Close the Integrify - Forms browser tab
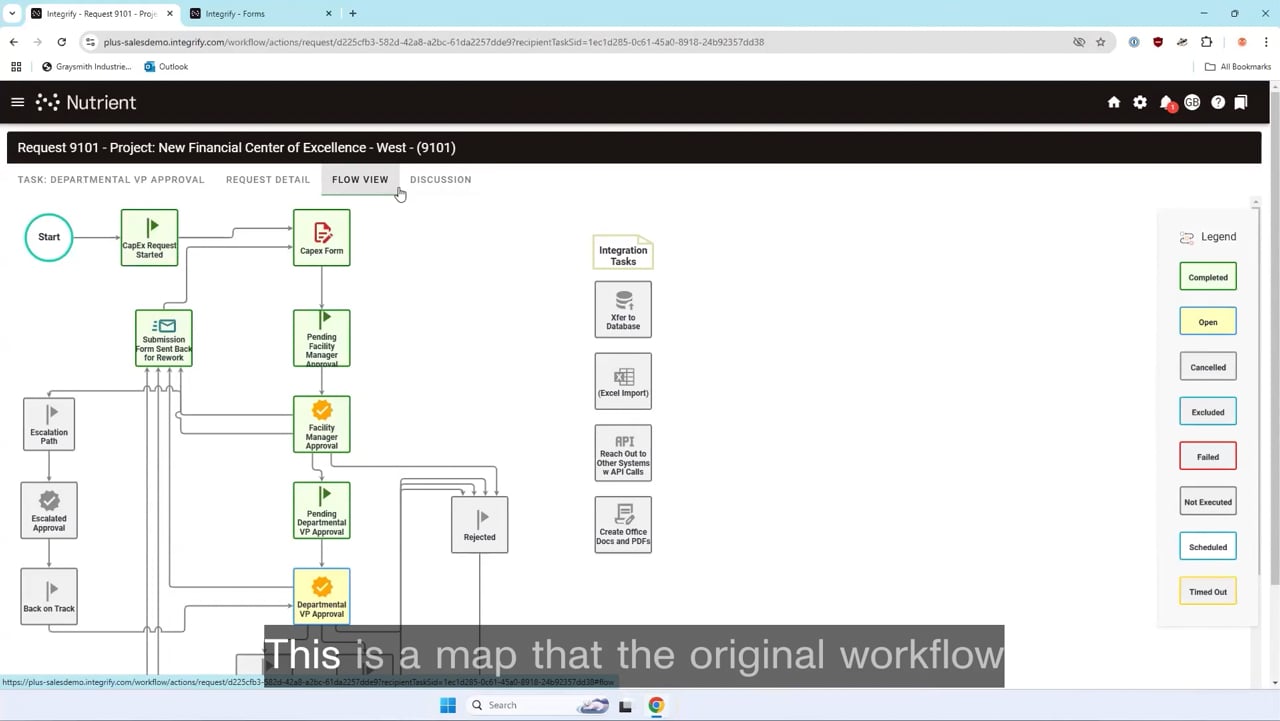1280x721 pixels. click(329, 14)
